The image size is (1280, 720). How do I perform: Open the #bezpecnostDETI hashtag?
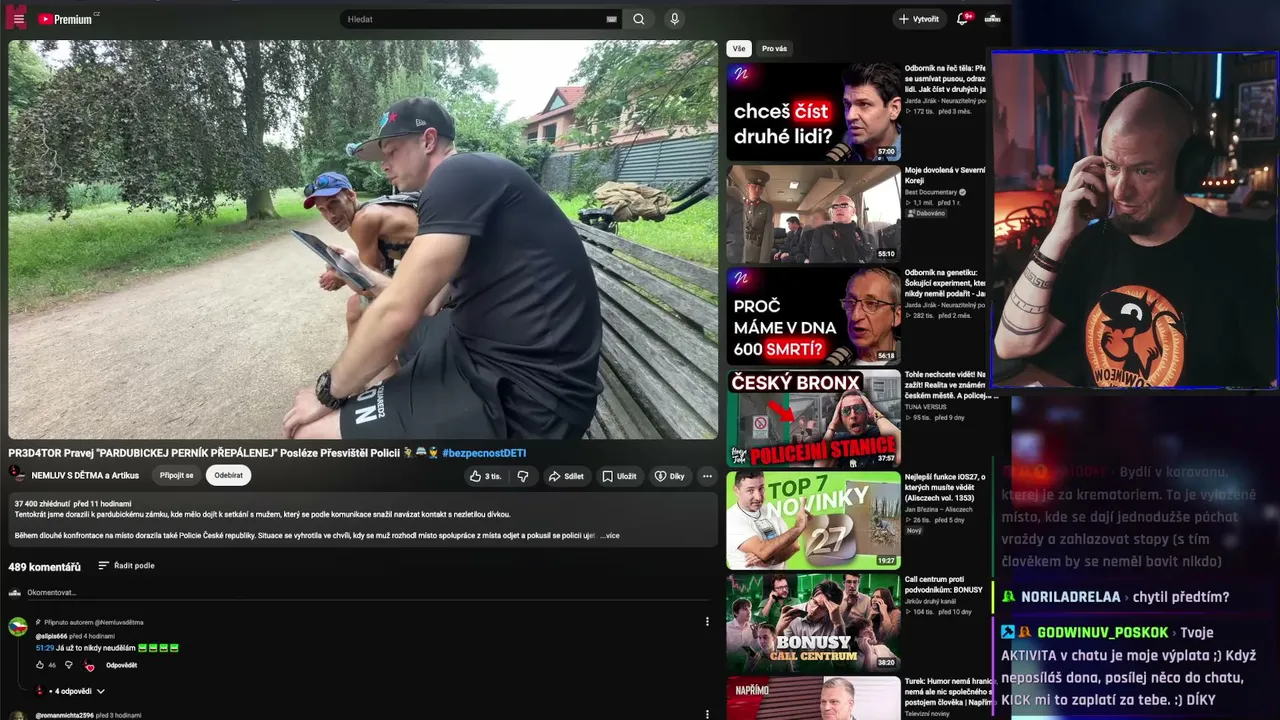point(484,453)
